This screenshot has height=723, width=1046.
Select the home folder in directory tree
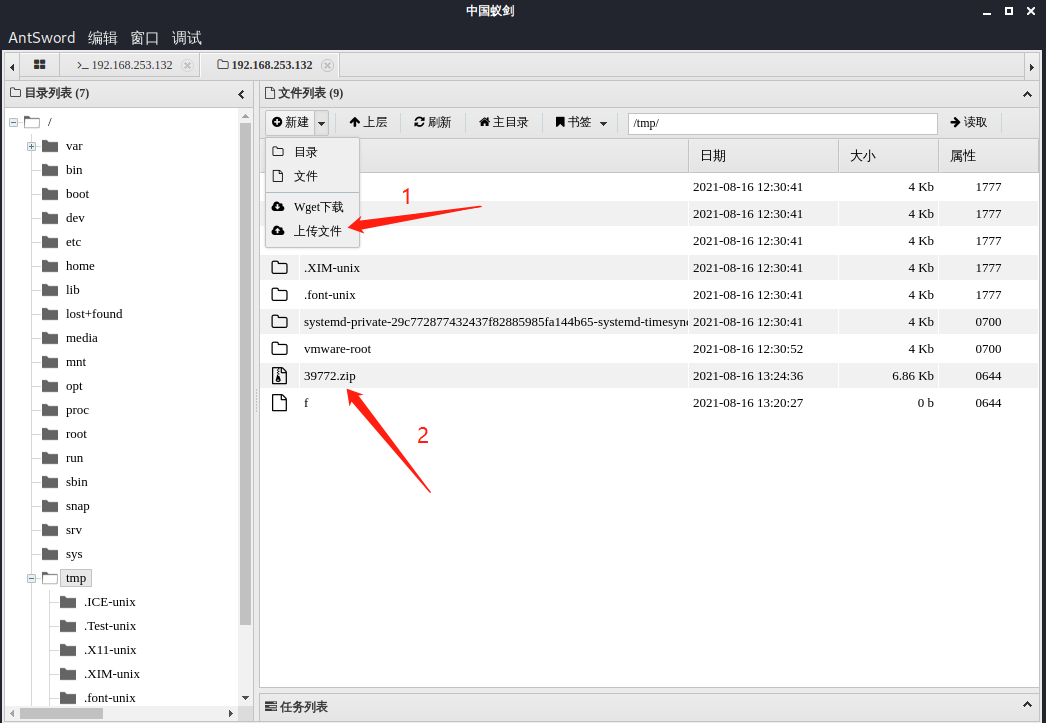[x=80, y=266]
